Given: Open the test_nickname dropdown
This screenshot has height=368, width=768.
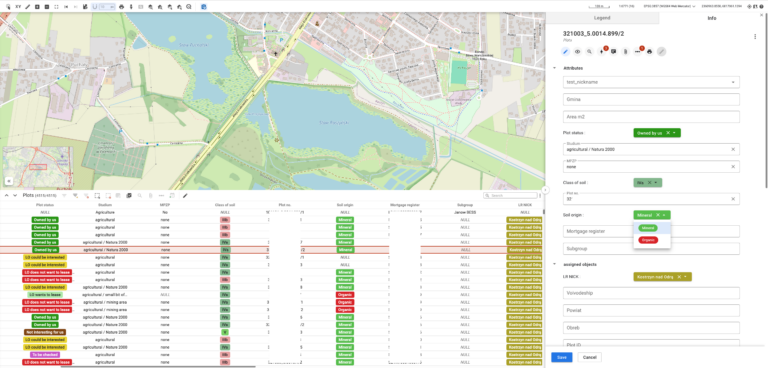Looking at the screenshot, I should (x=651, y=82).
